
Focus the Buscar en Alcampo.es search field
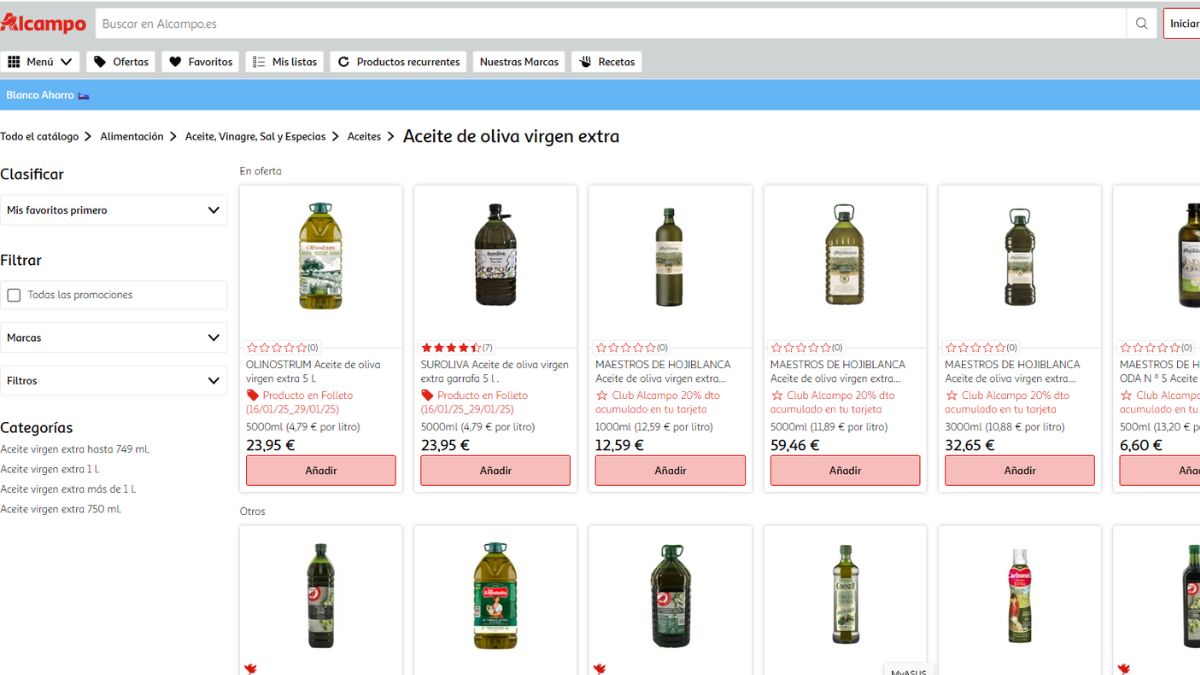[x=611, y=24]
